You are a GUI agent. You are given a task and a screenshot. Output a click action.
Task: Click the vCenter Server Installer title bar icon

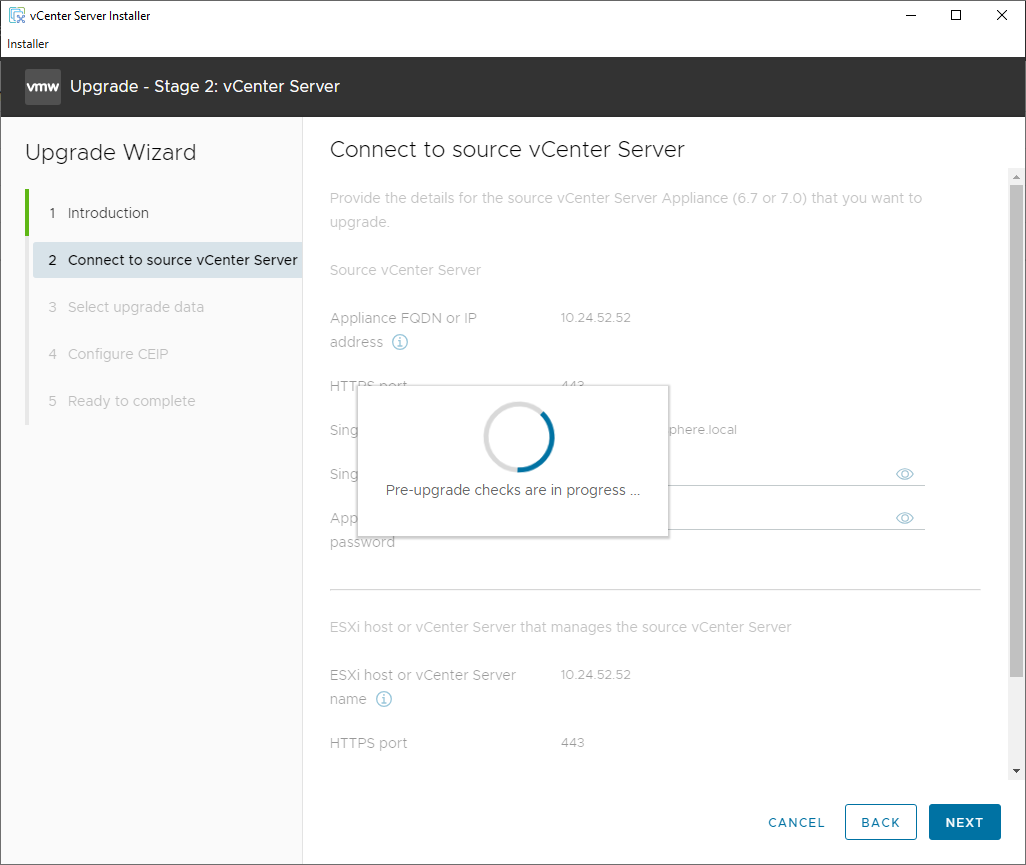(x=17, y=16)
